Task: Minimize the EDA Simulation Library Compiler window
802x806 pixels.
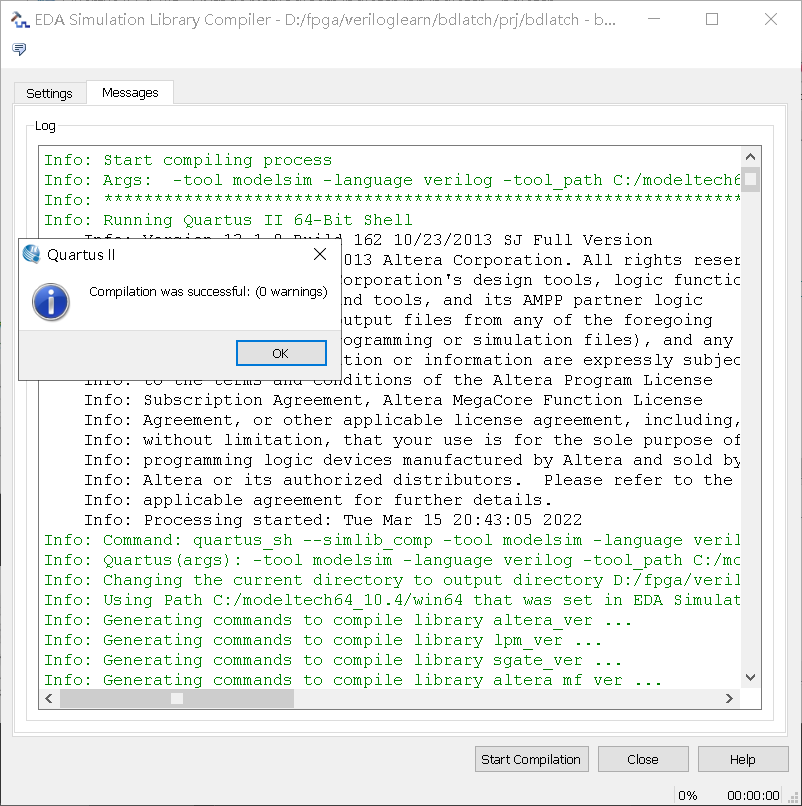Action: 654,20
